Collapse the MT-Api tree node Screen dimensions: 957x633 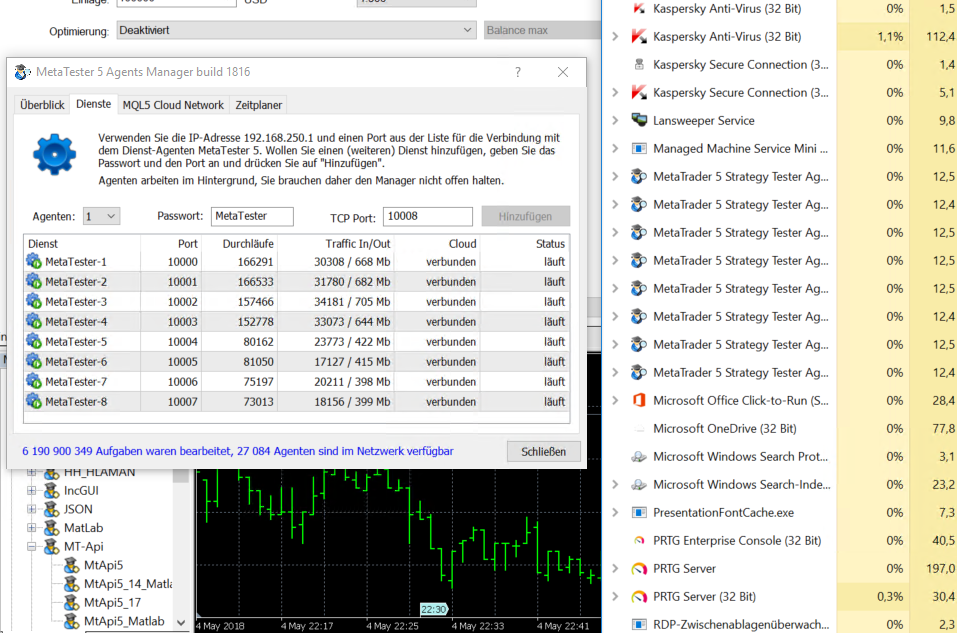[31, 546]
